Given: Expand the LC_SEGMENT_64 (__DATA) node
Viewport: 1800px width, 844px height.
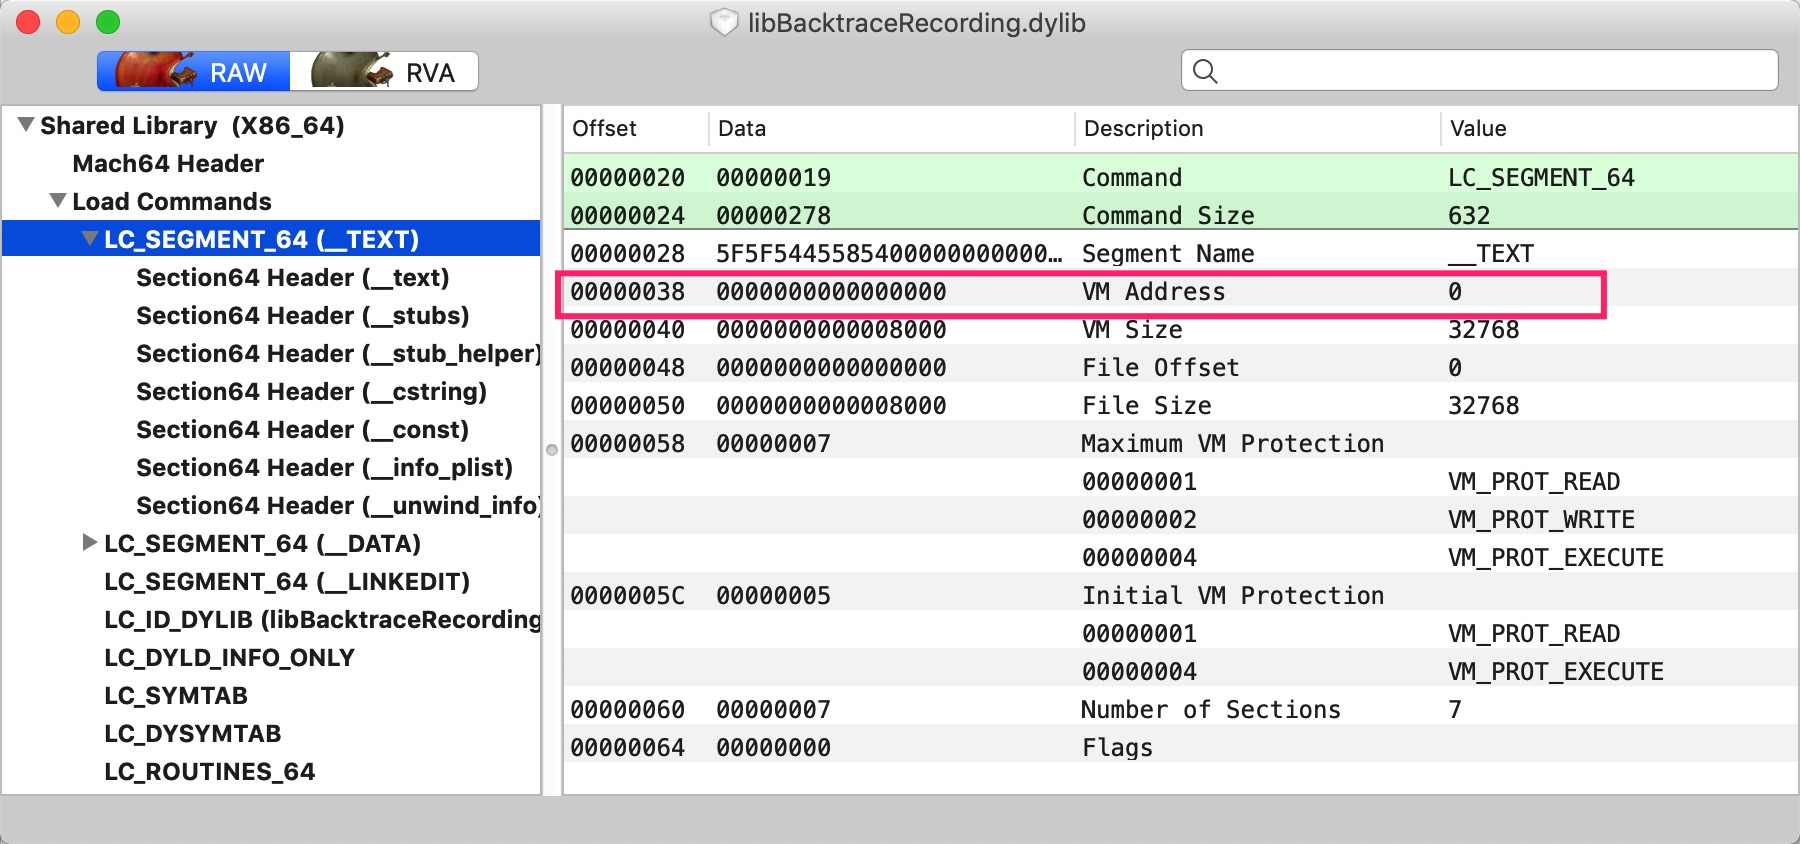Looking at the screenshot, I should [x=90, y=543].
